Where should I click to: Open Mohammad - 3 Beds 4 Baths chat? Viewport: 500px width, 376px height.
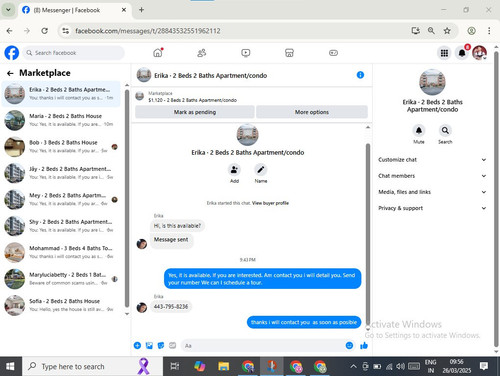point(62,252)
